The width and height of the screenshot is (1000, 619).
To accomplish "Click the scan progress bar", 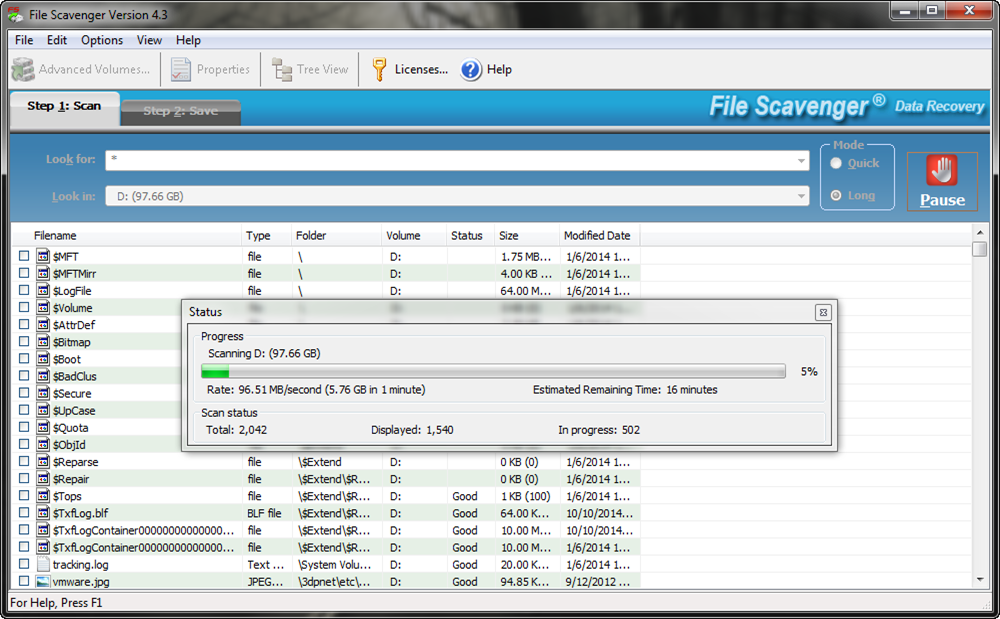I will point(493,372).
